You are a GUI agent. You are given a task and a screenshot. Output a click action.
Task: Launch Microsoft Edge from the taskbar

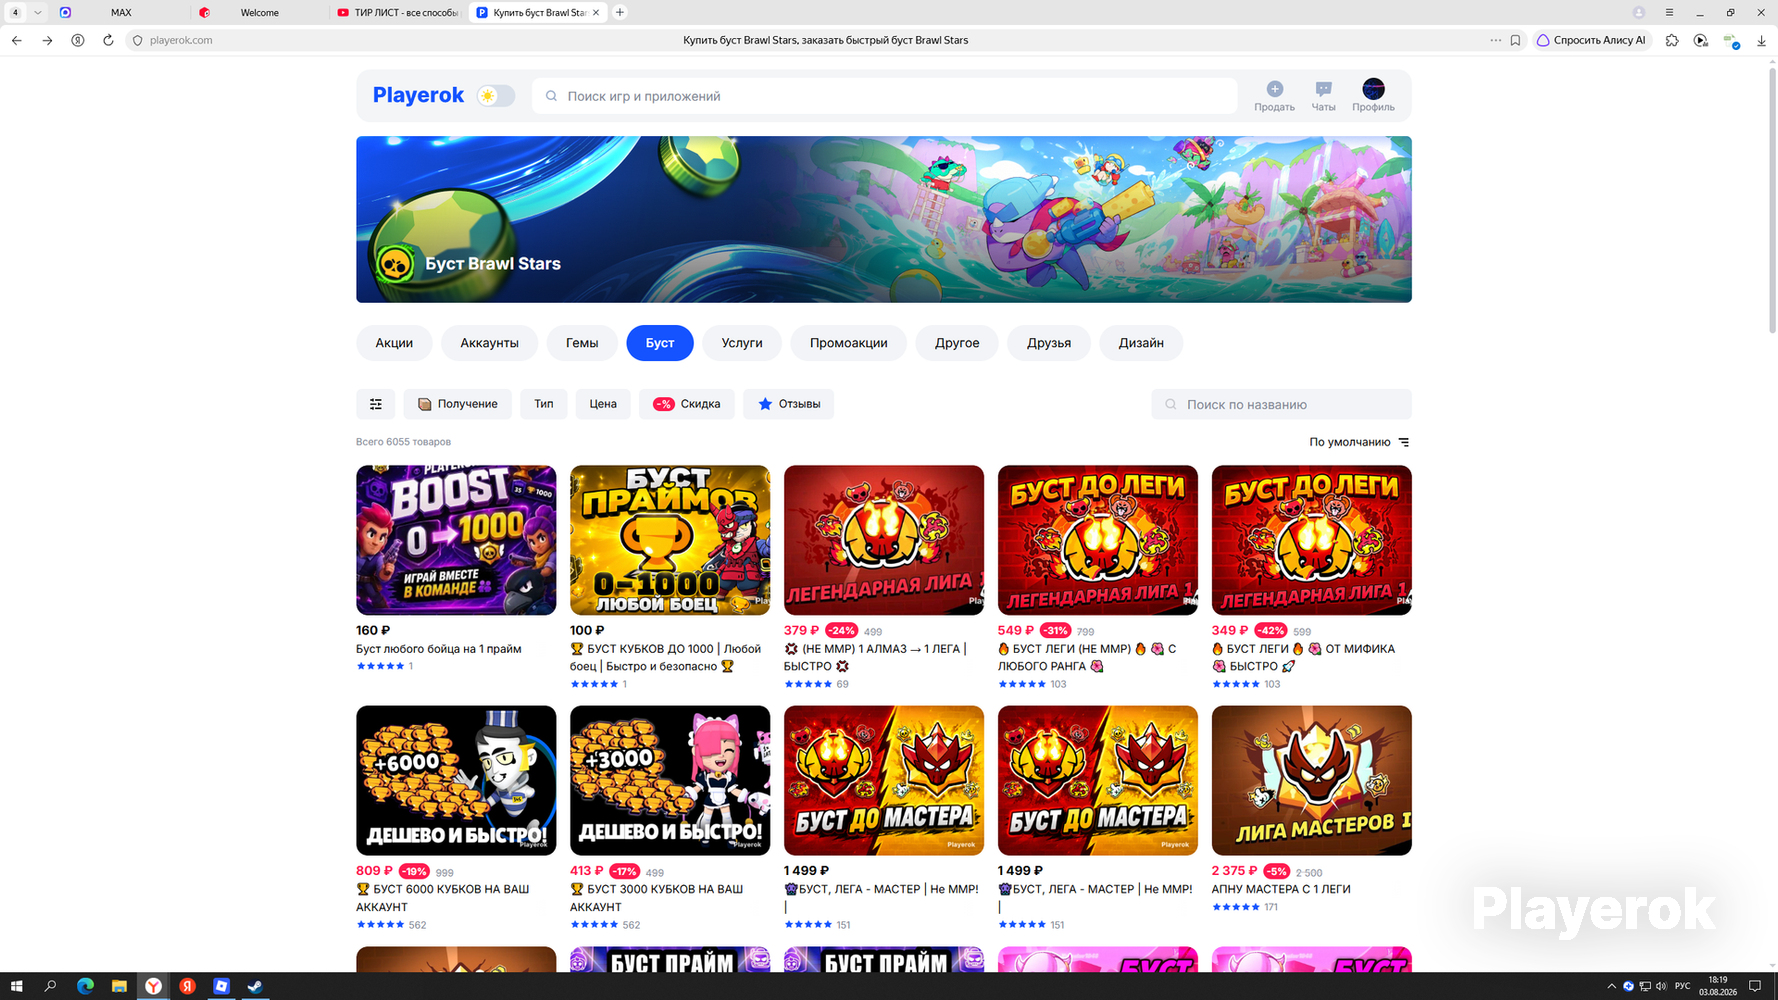point(85,986)
